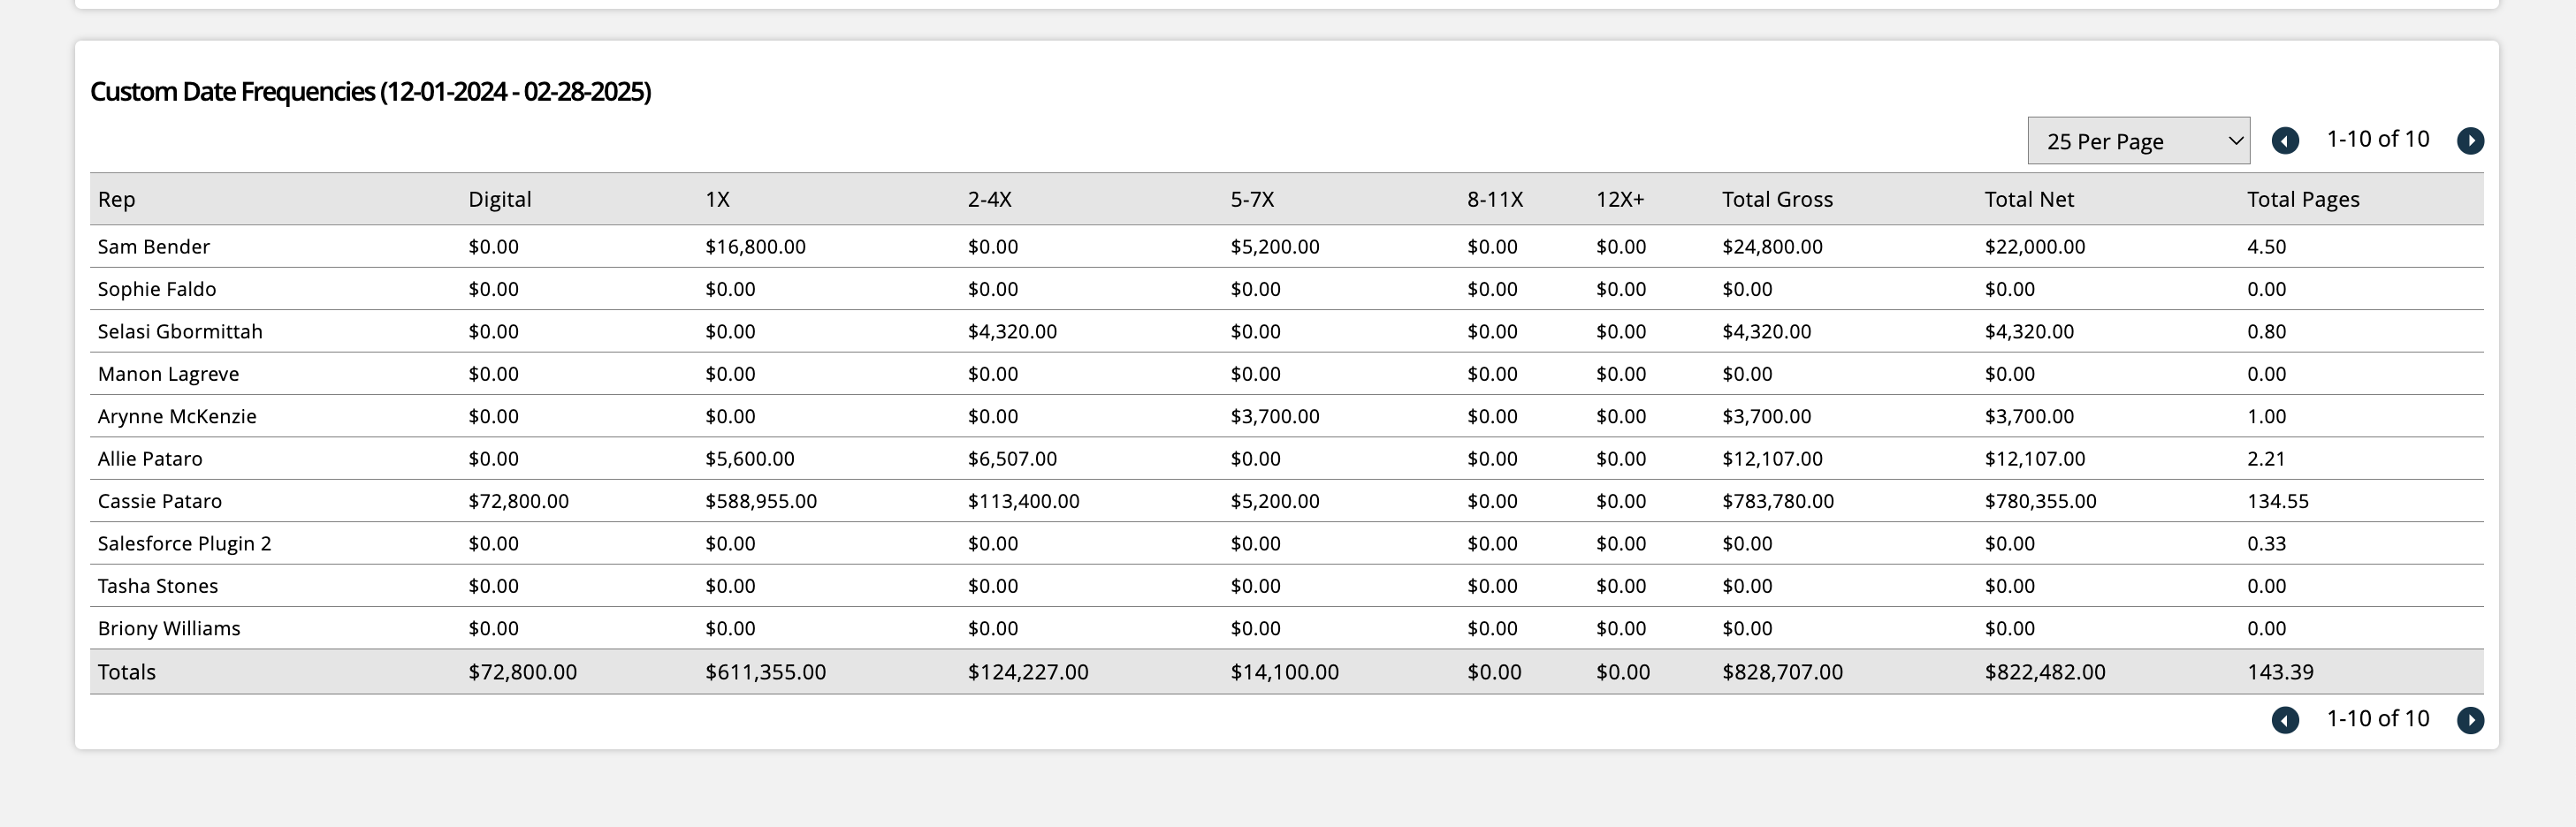
Task: Click the Salesforce Plugin 2 row name
Action: coord(184,544)
